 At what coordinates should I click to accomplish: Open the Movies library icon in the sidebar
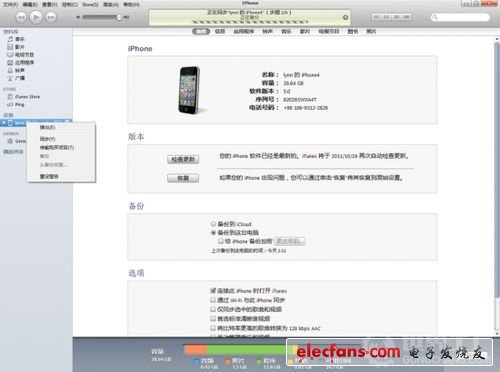click(x=10, y=47)
